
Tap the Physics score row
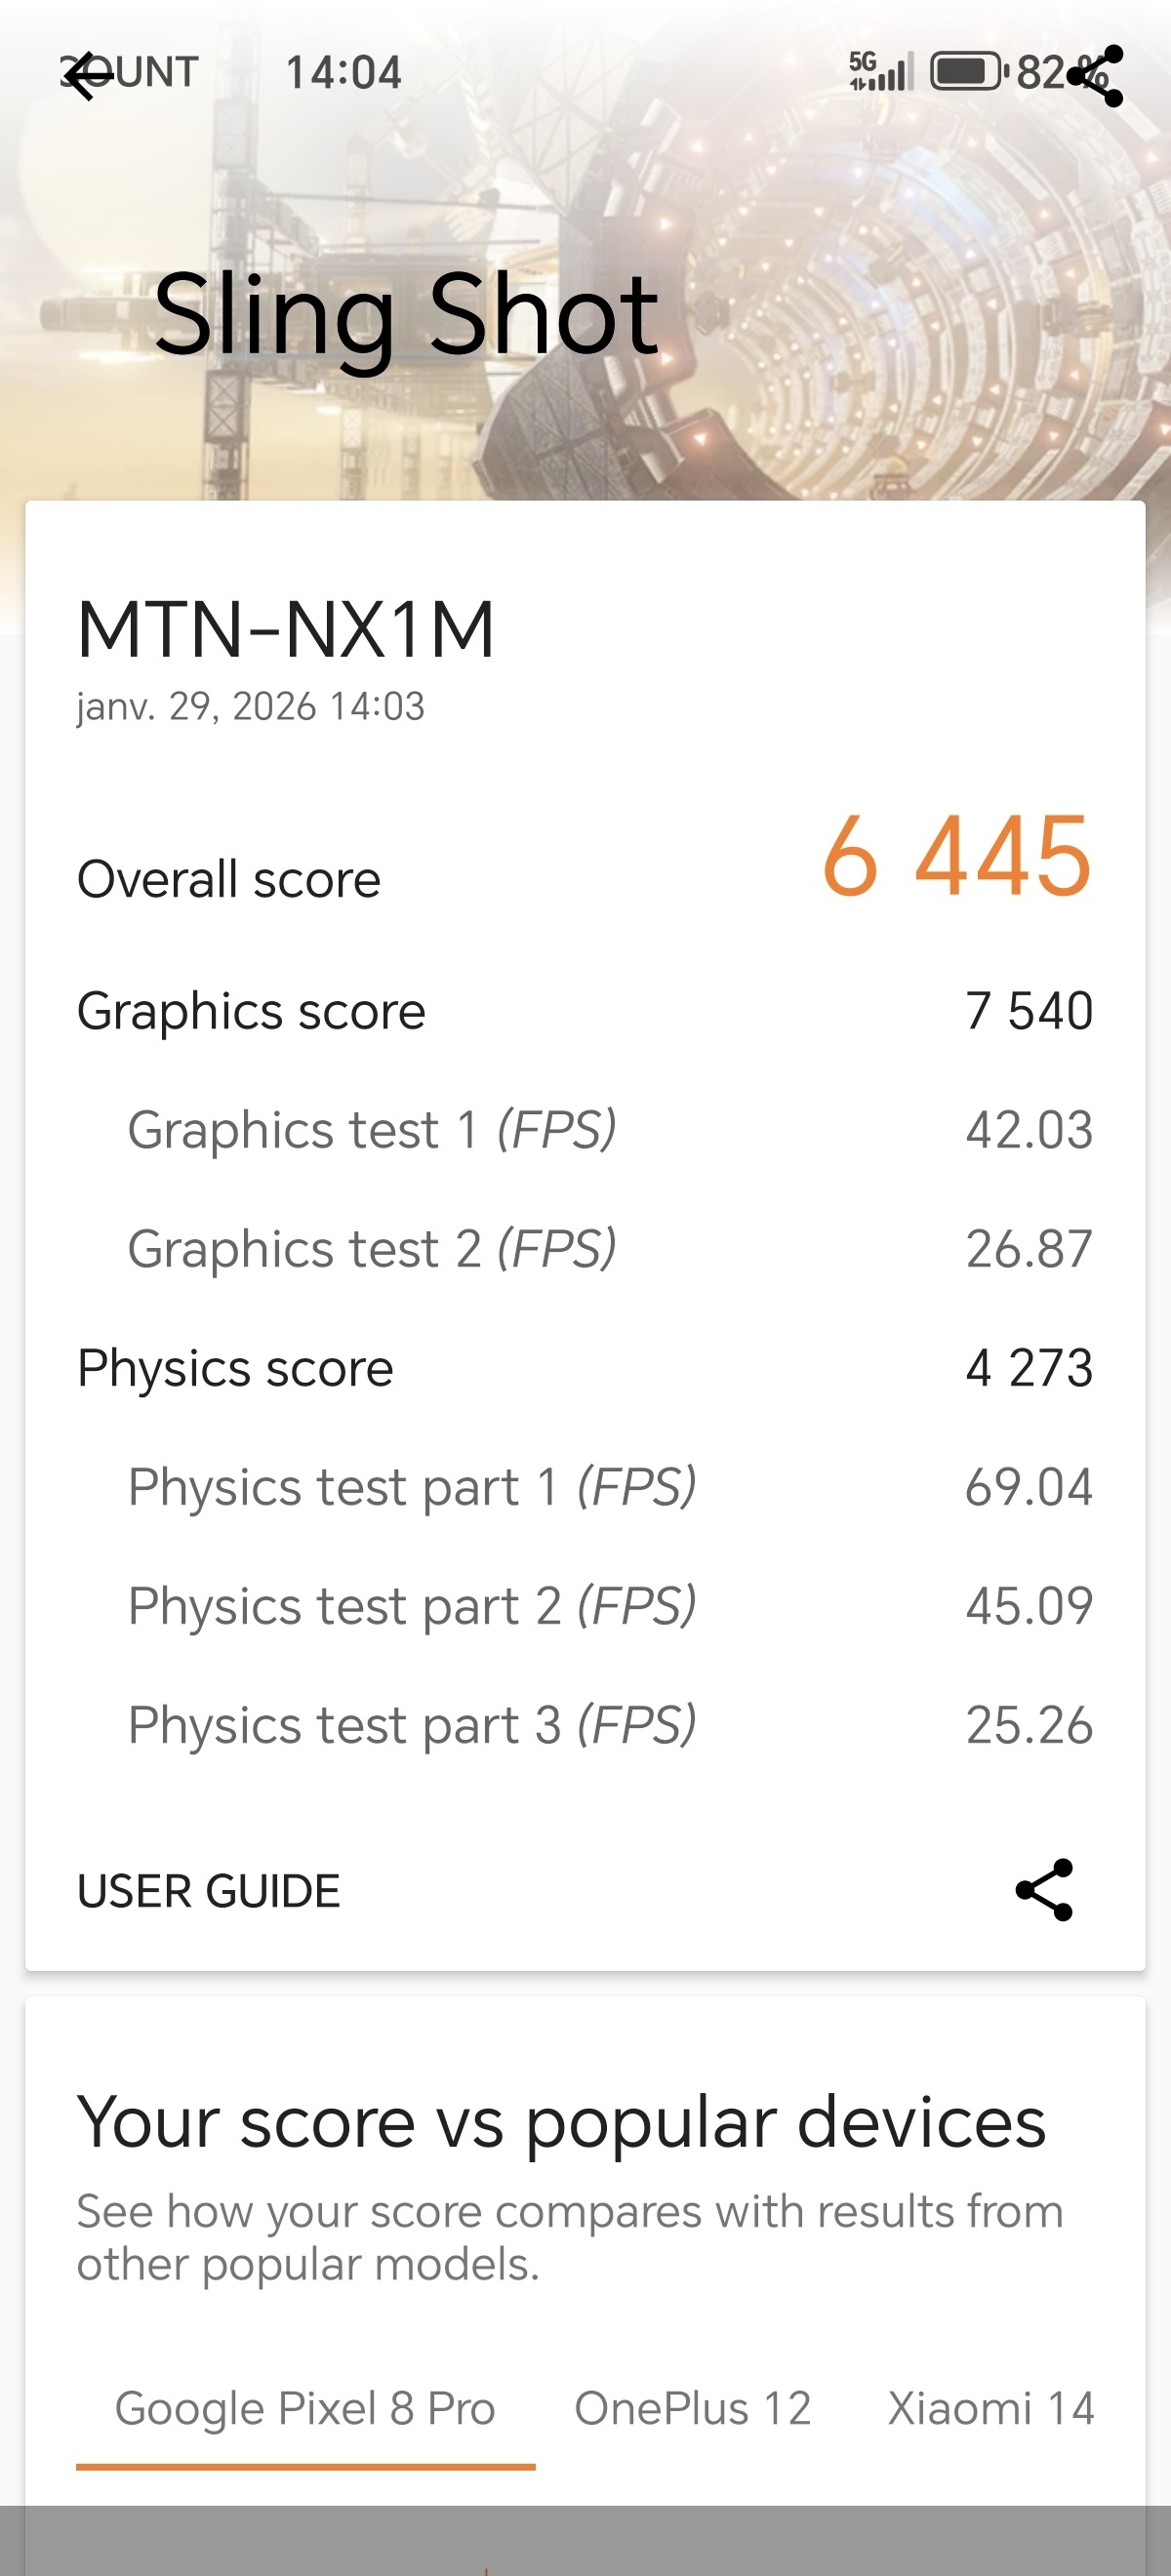(x=585, y=1368)
